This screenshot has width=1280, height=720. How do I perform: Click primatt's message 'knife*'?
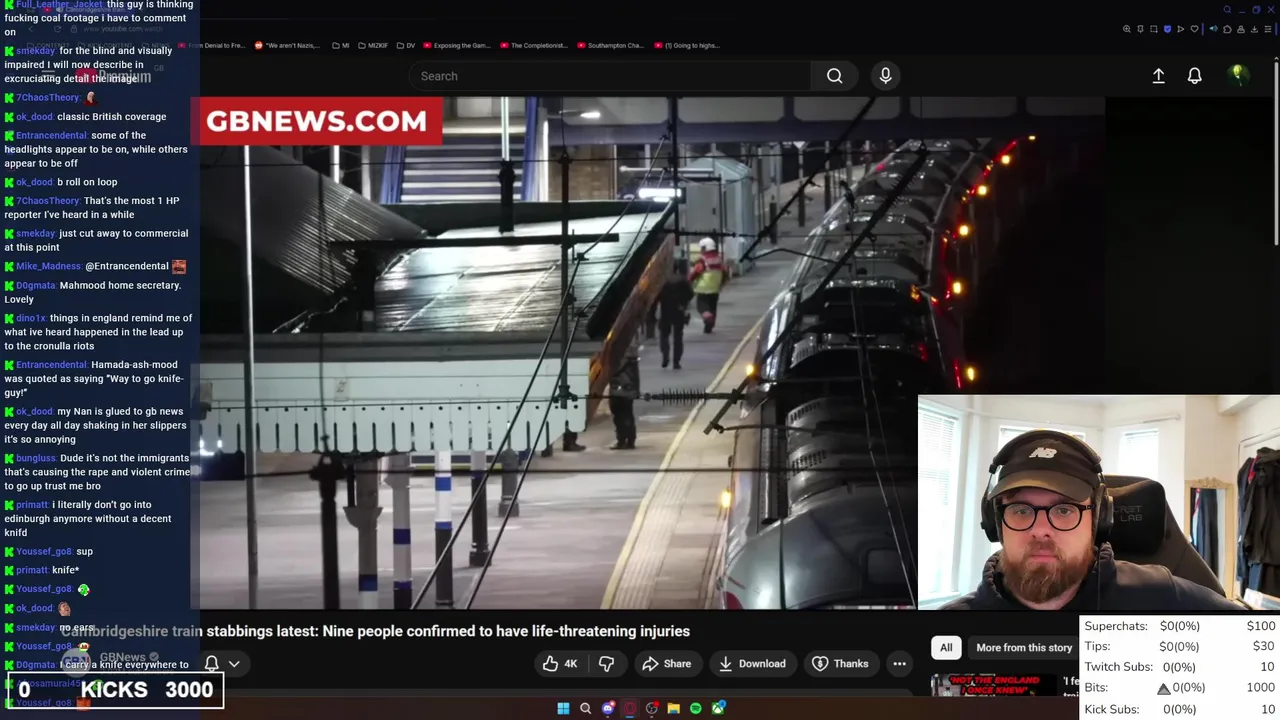65,570
